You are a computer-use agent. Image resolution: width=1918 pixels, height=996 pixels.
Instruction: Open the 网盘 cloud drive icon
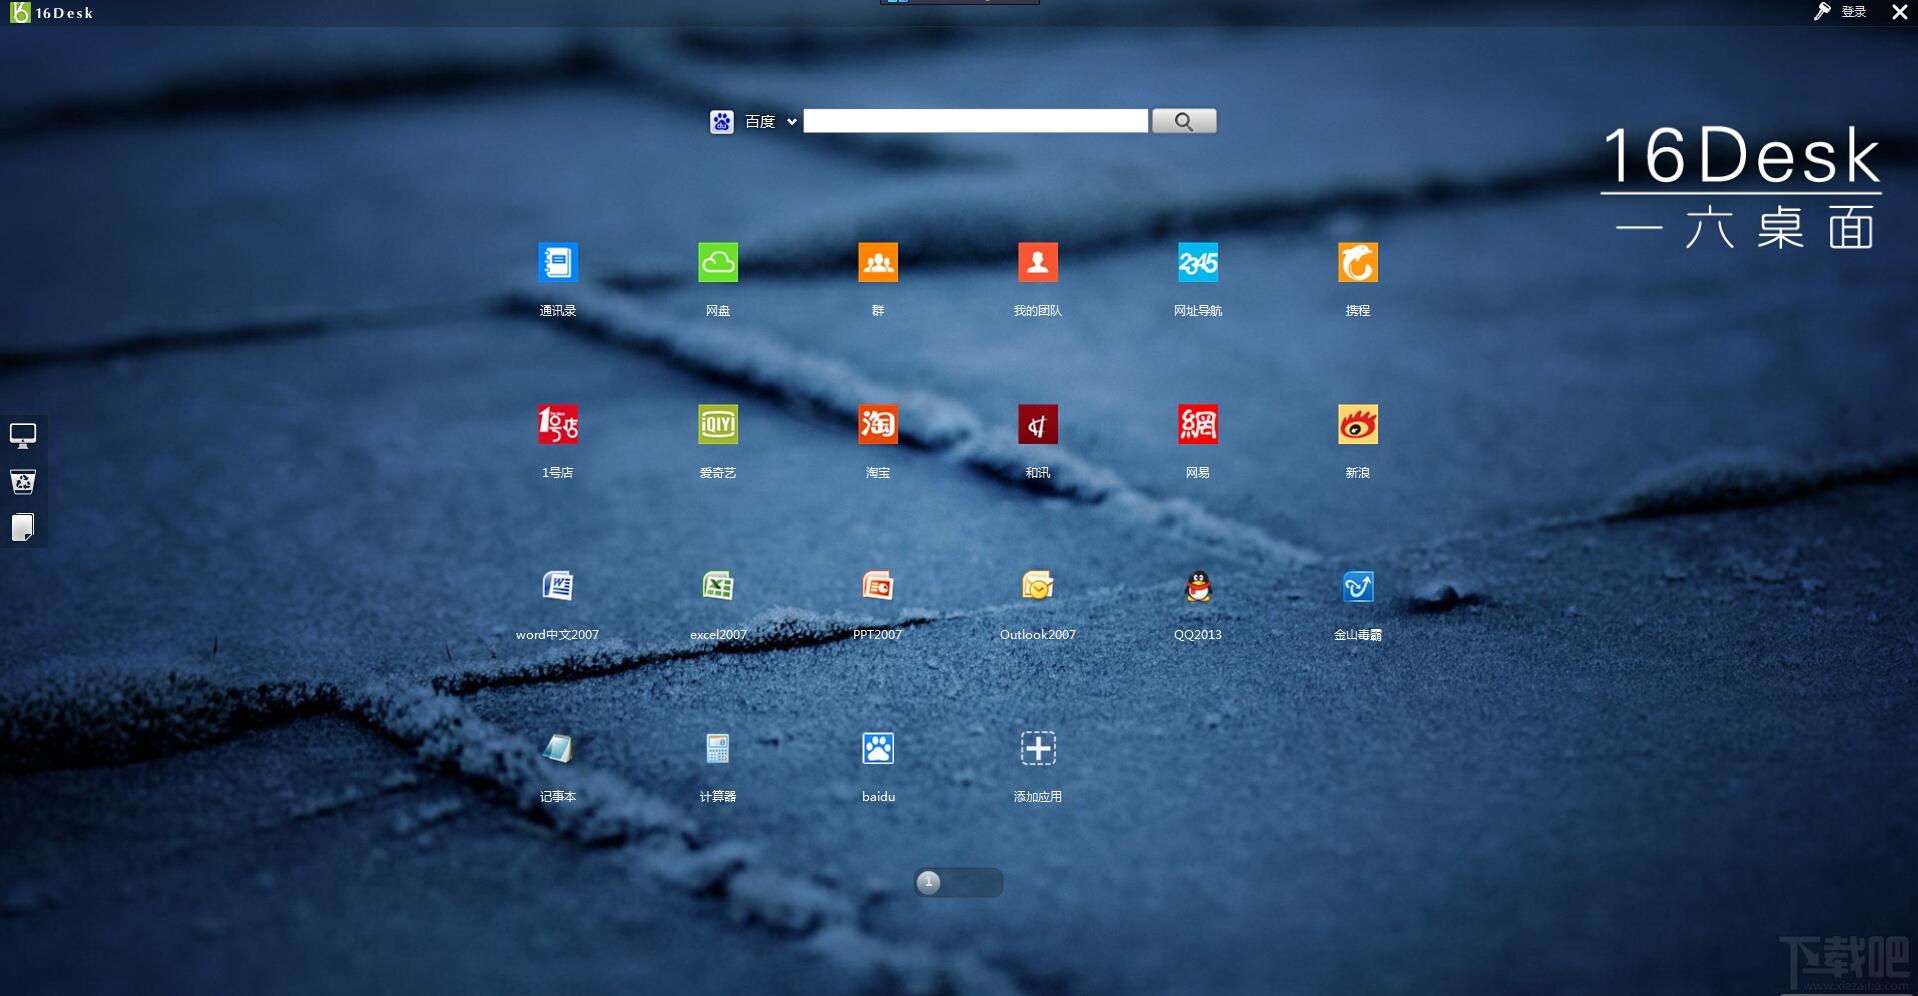tap(717, 263)
